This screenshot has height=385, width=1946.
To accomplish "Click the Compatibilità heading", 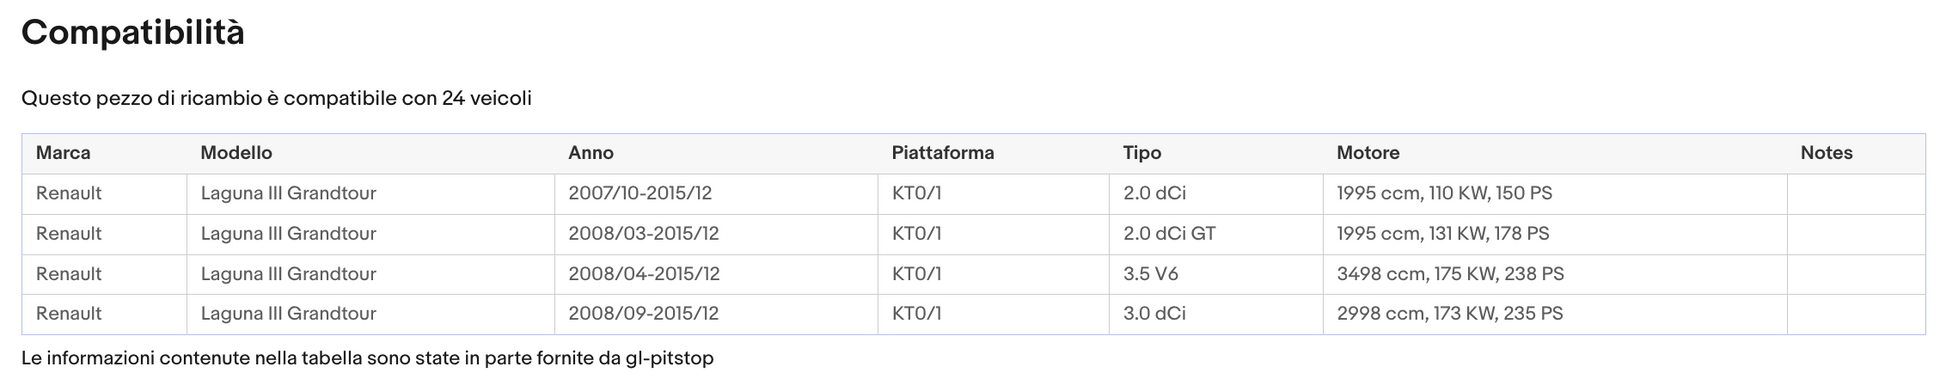I will [x=133, y=32].
